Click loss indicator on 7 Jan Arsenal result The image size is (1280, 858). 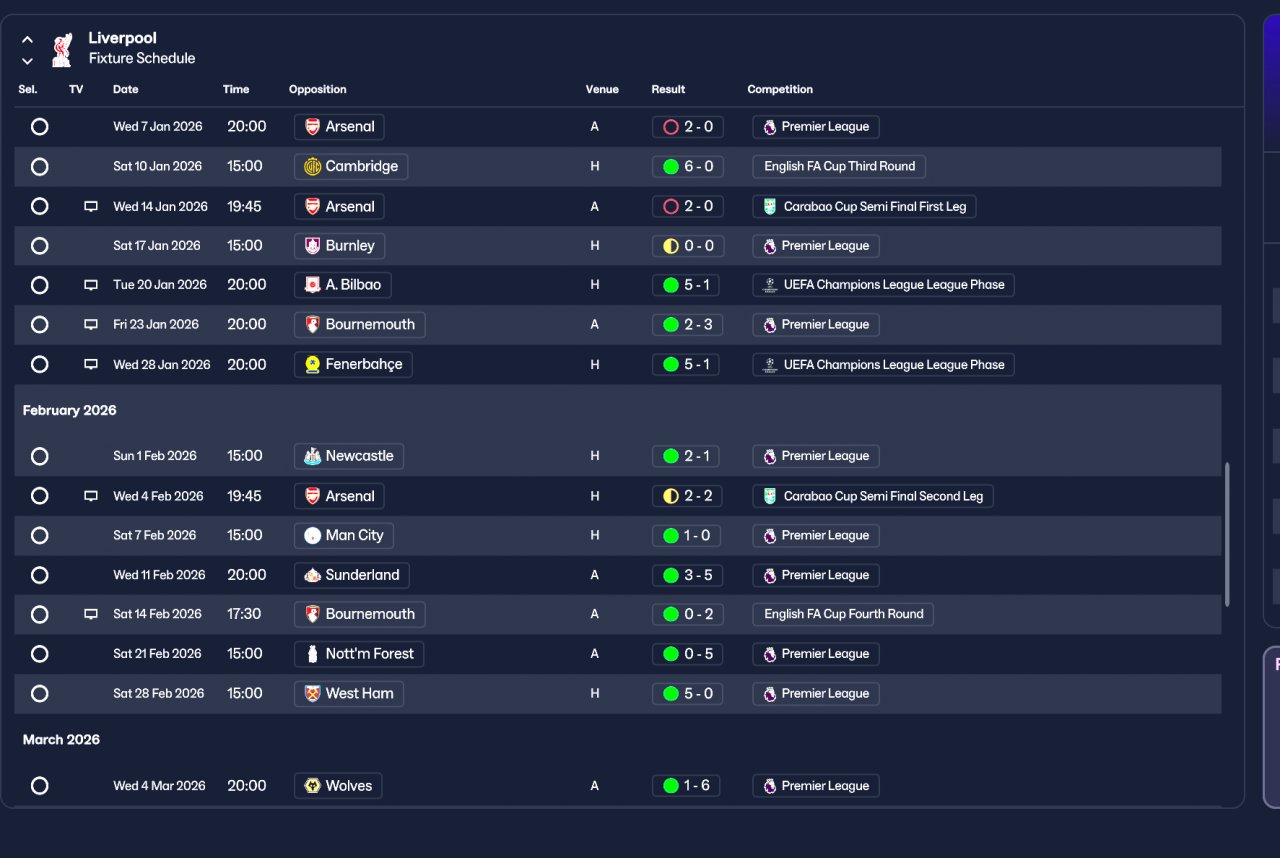point(671,127)
